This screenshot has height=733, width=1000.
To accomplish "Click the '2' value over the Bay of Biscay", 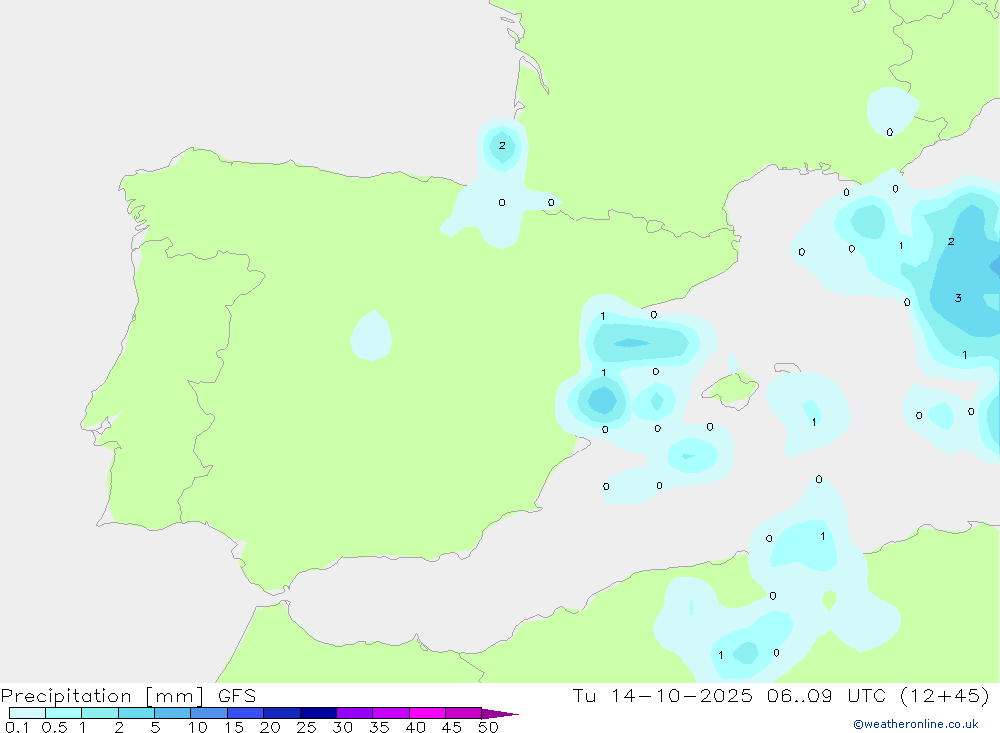I will click(x=502, y=145).
